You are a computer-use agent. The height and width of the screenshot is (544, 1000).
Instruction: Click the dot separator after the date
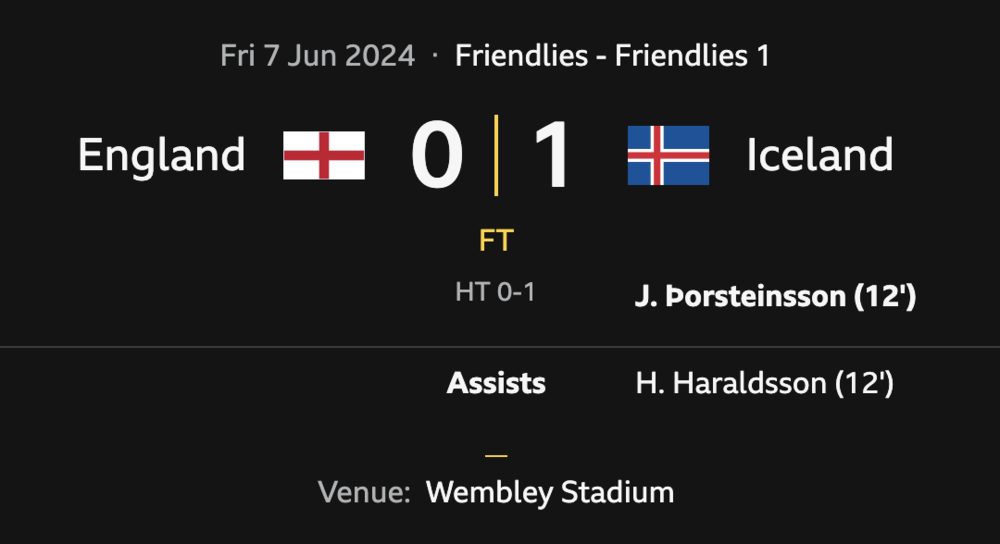coord(435,55)
